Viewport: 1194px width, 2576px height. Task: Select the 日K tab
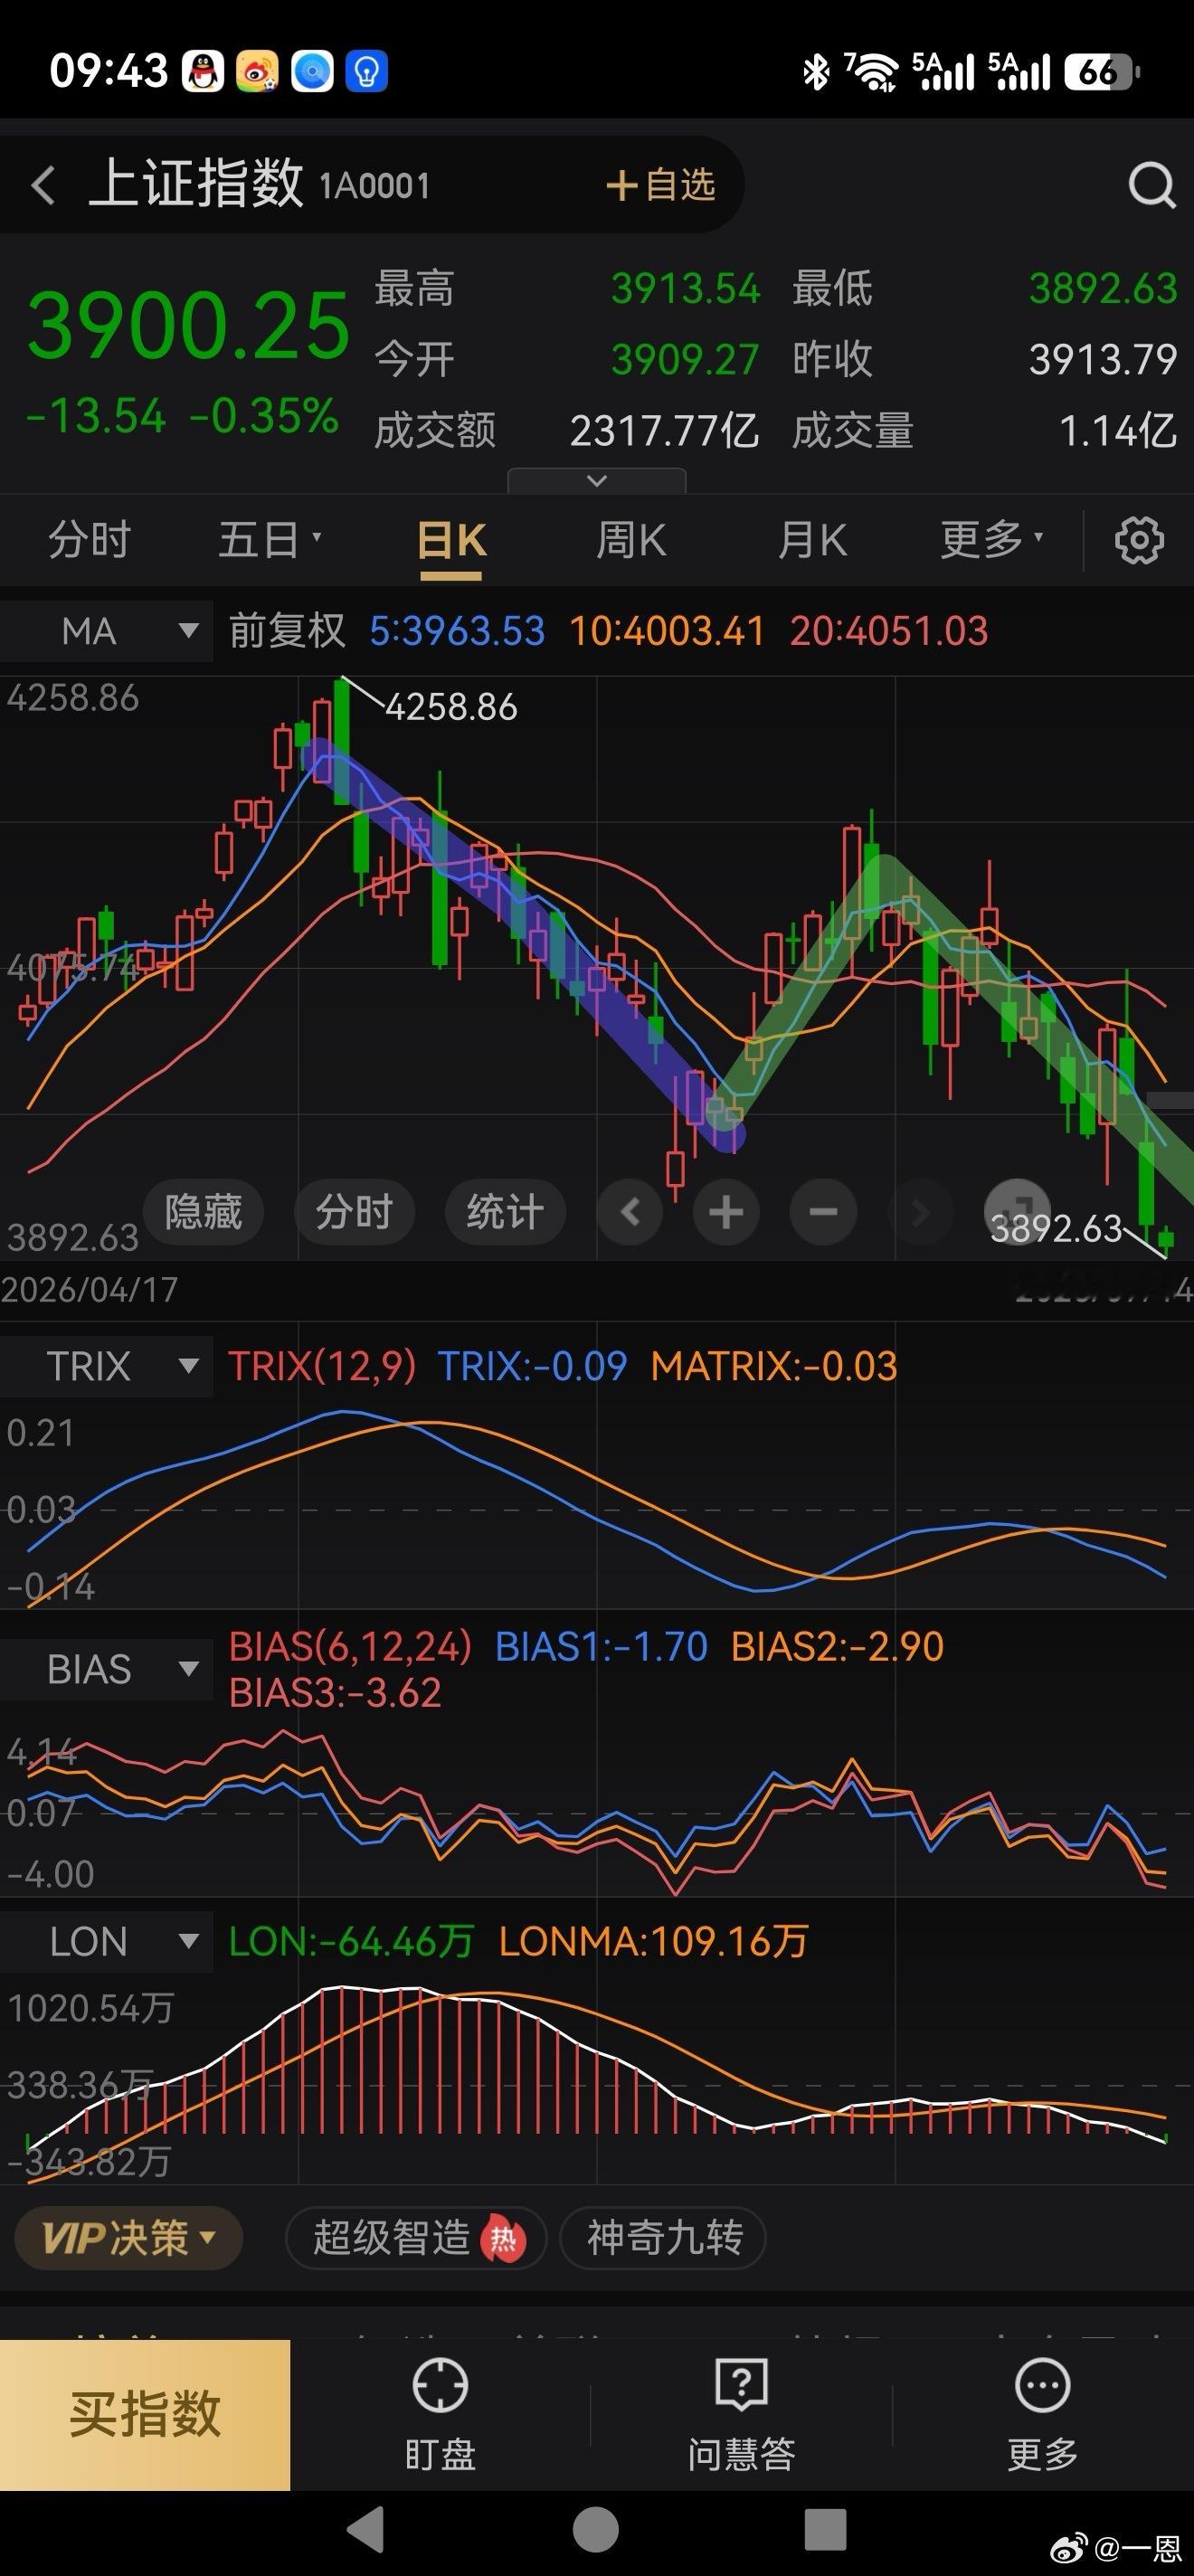click(451, 542)
